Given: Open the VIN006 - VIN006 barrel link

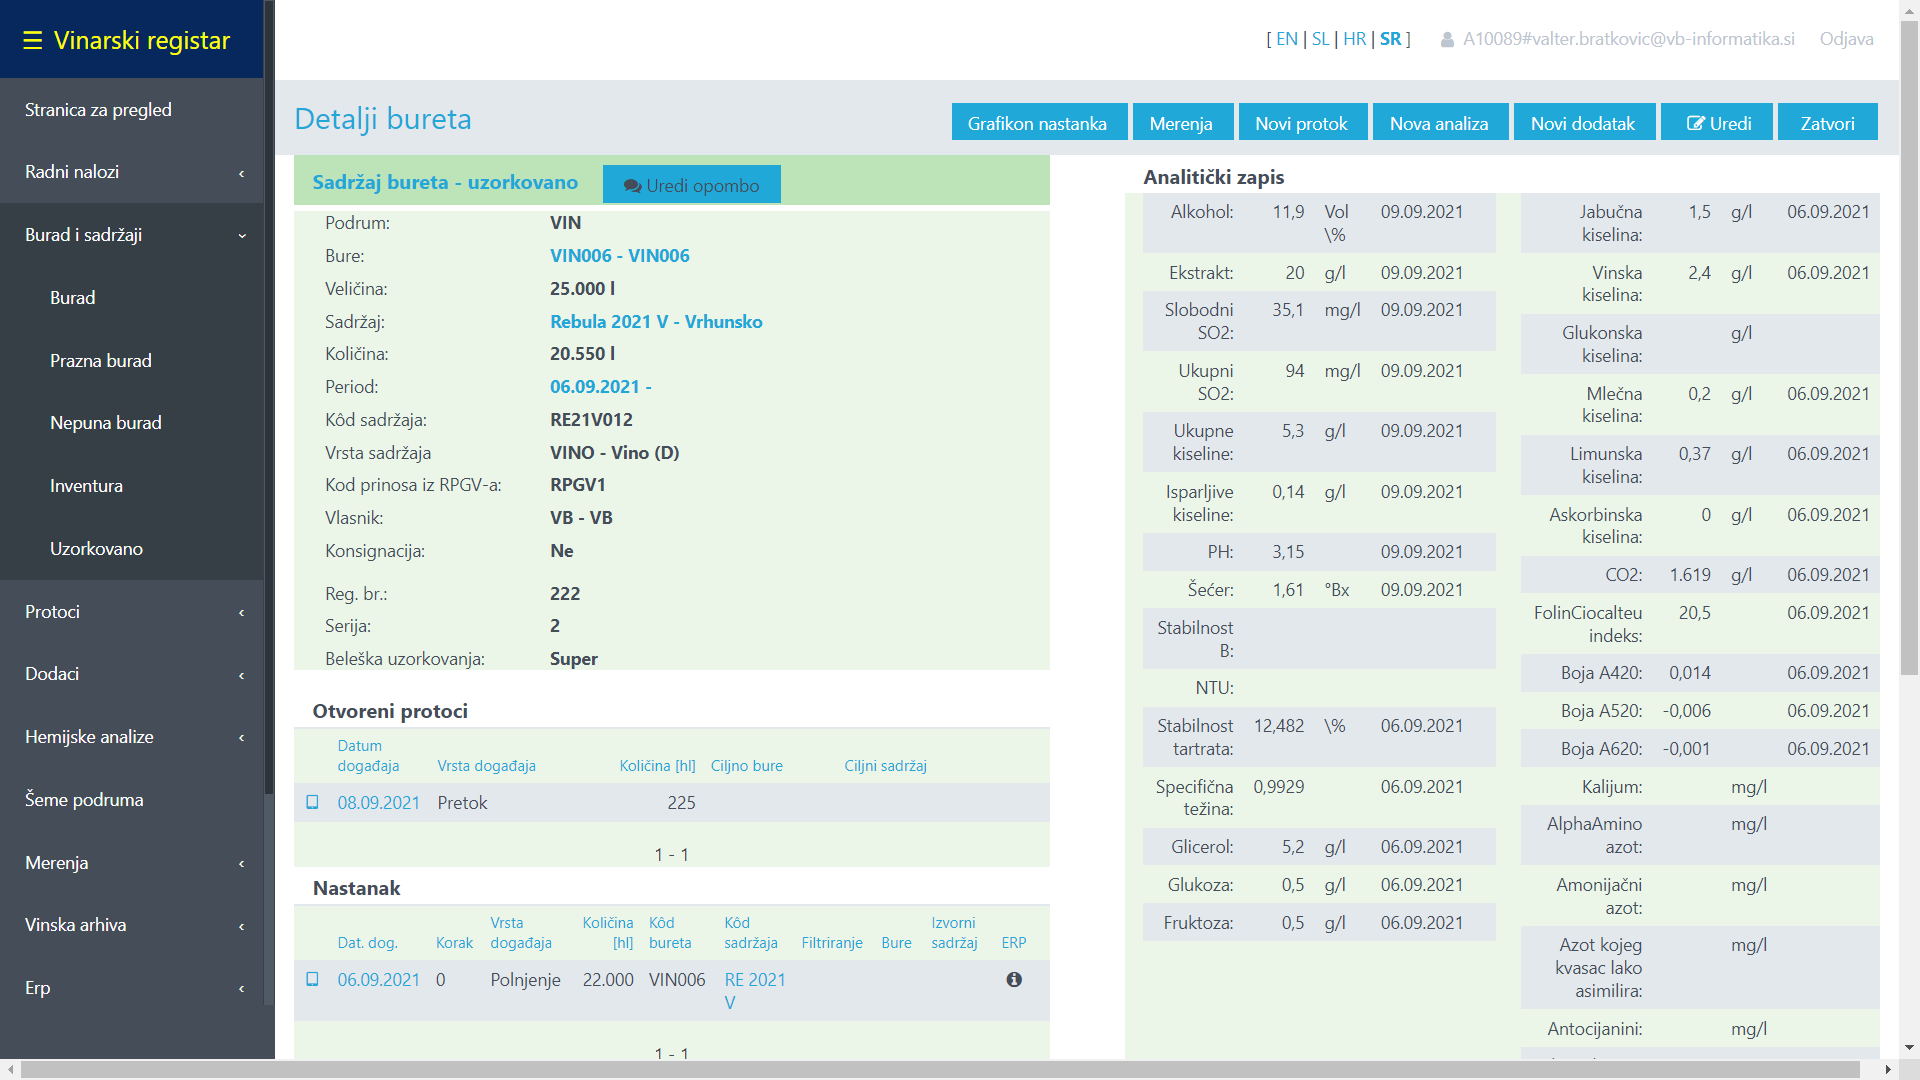Looking at the screenshot, I should point(619,256).
